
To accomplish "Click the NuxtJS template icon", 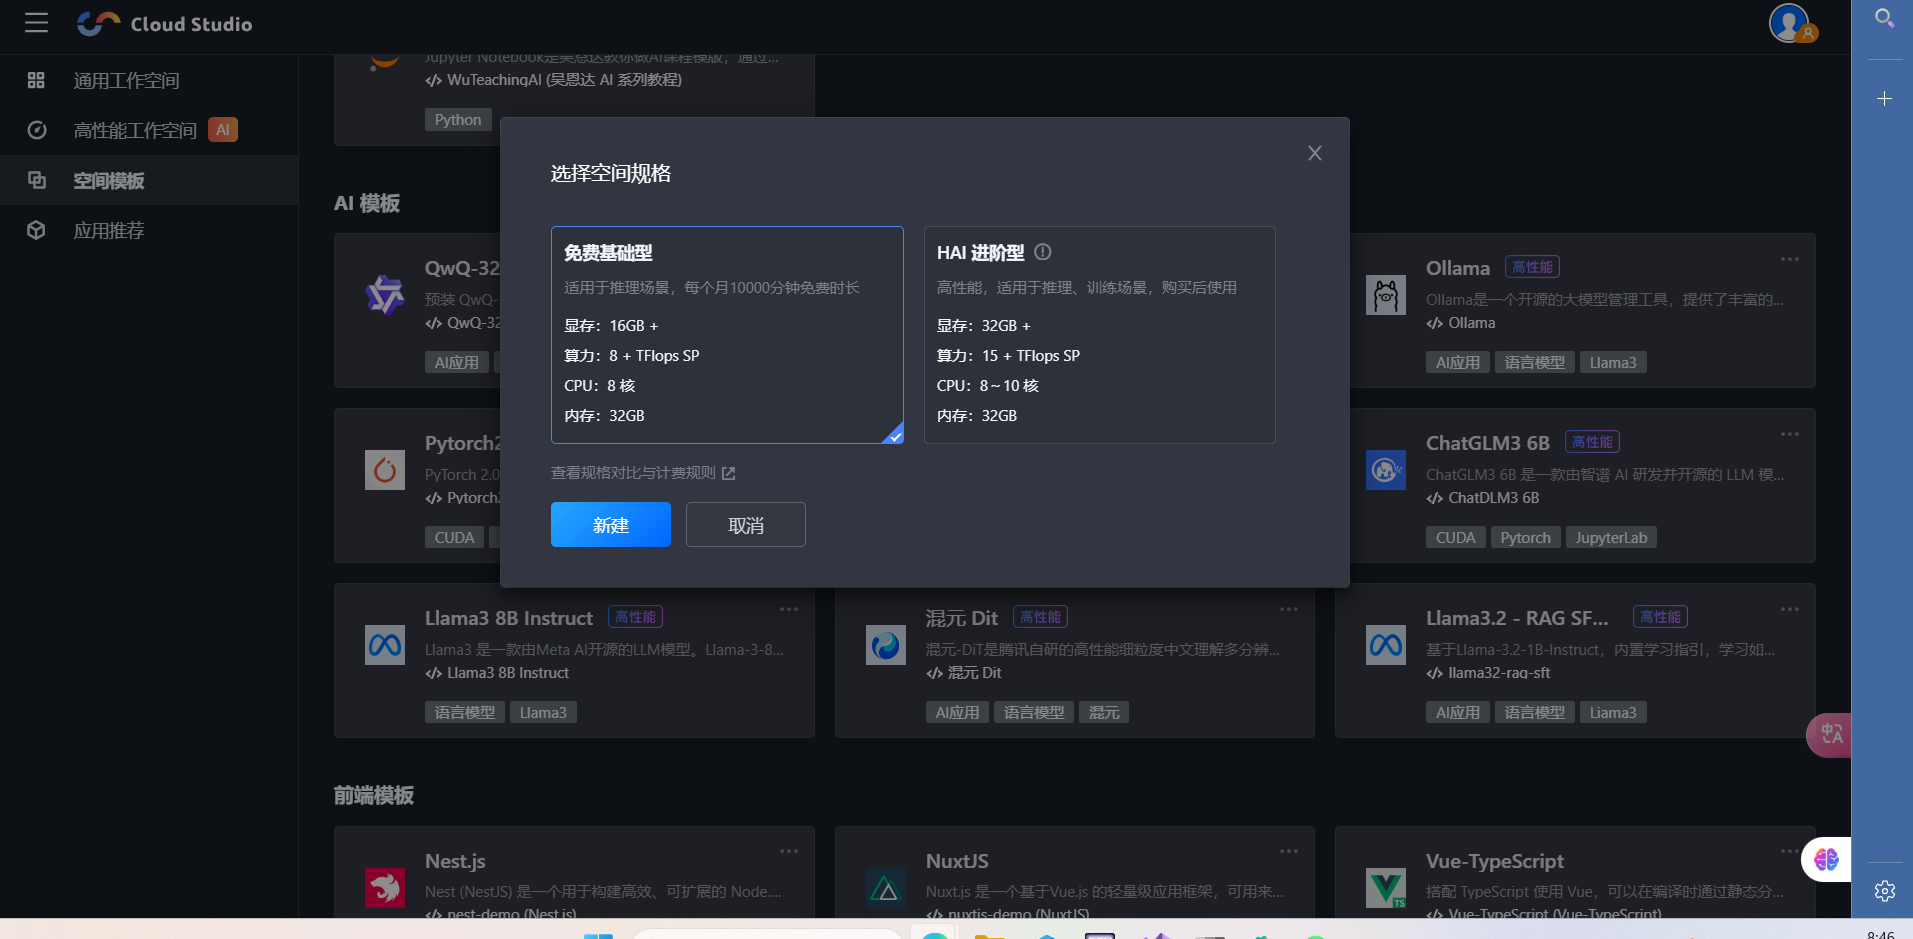I will click(x=885, y=887).
